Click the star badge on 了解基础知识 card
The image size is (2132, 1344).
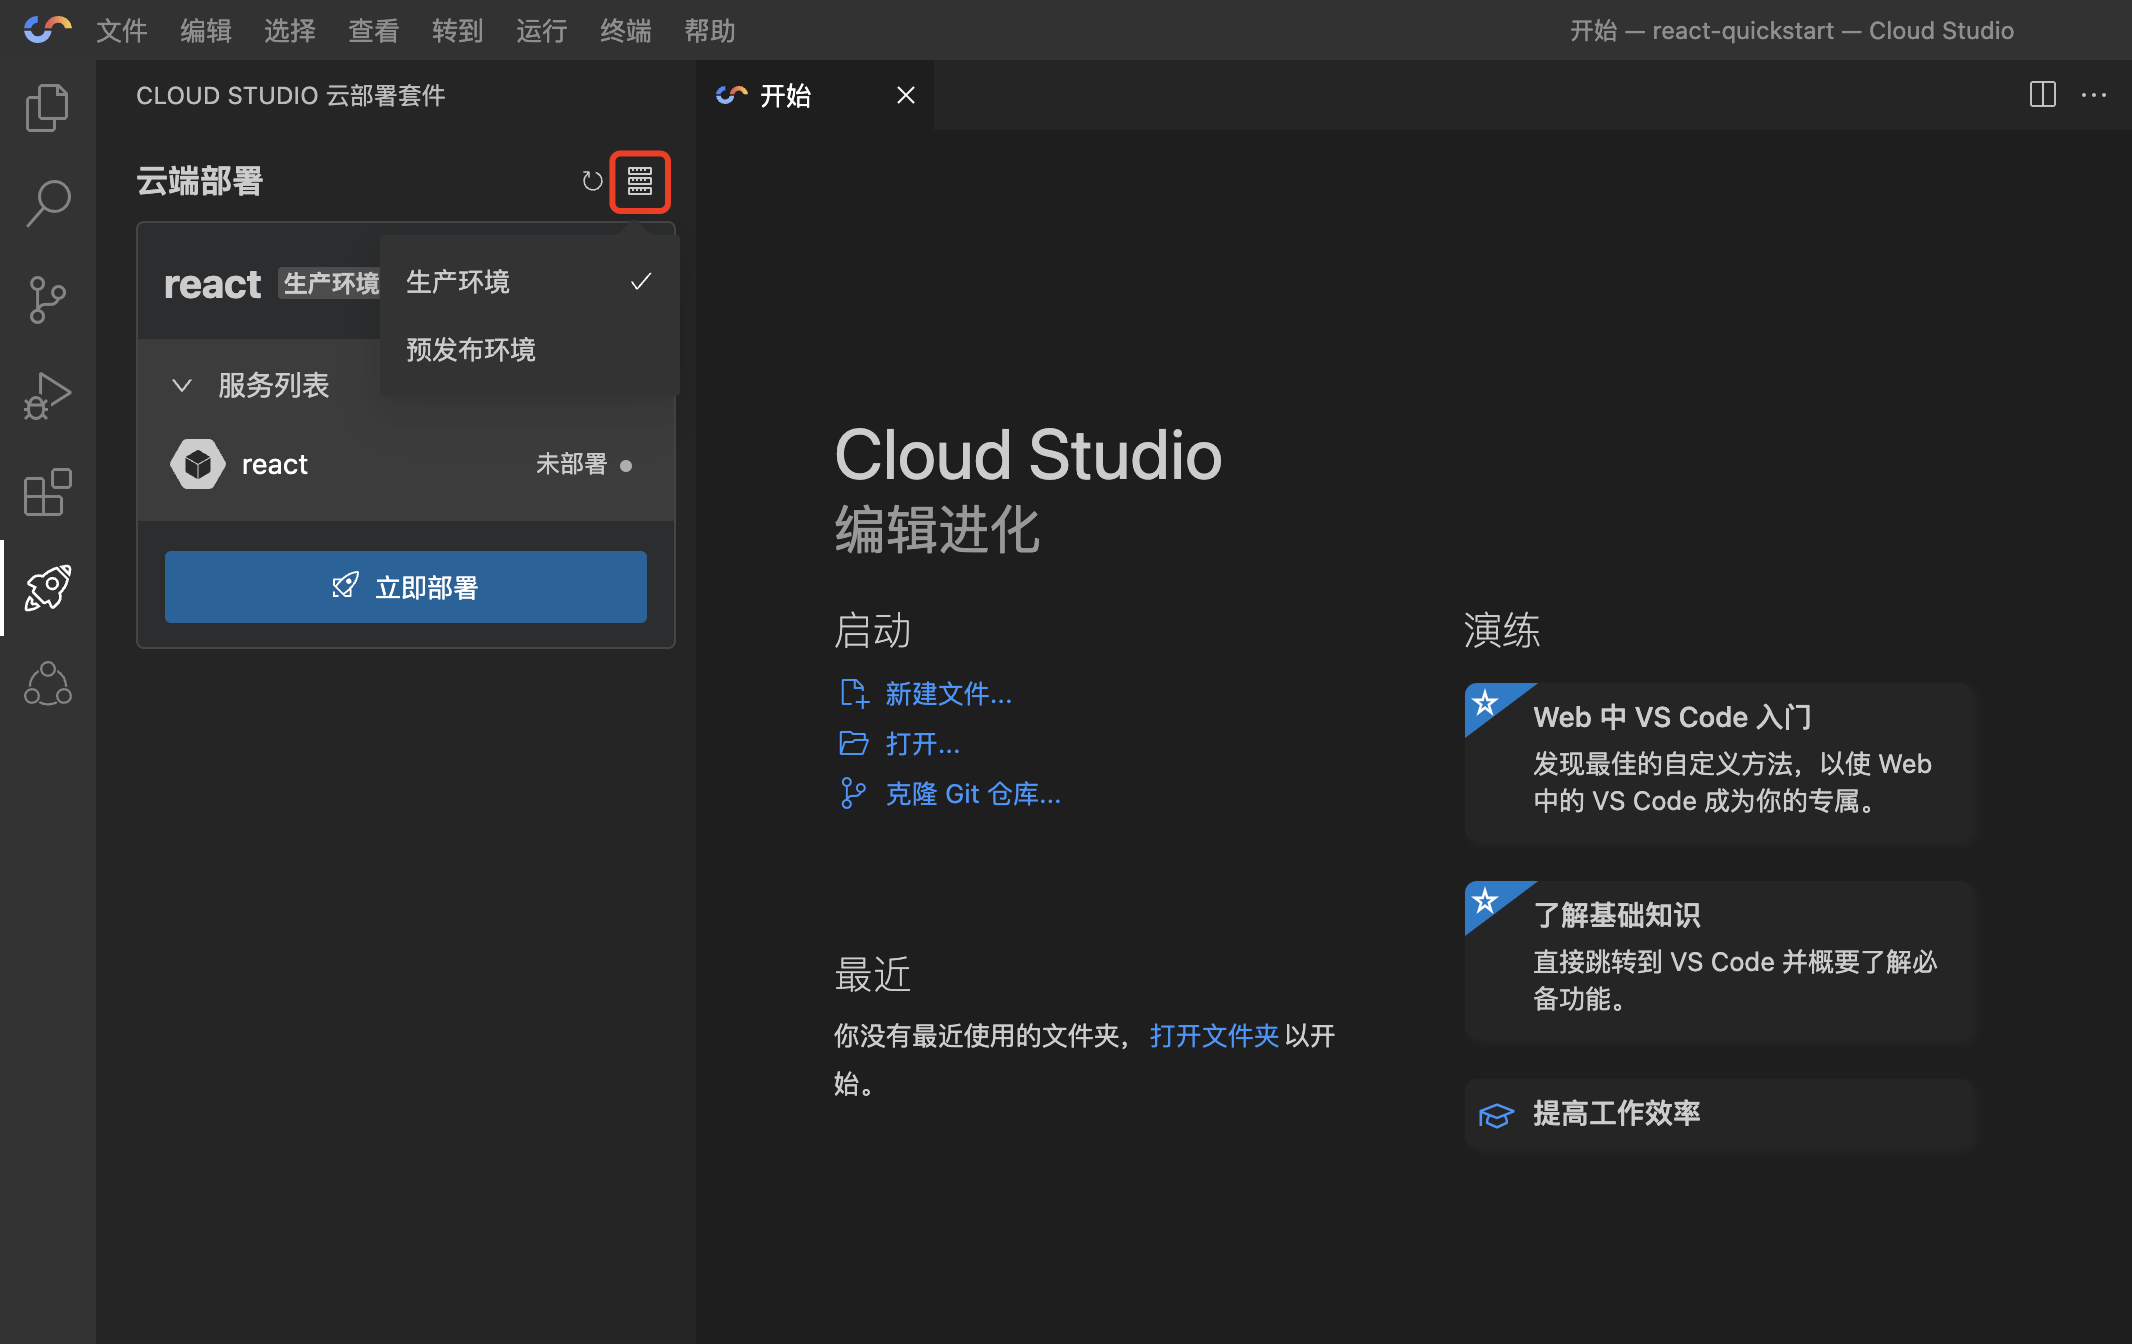click(1486, 901)
